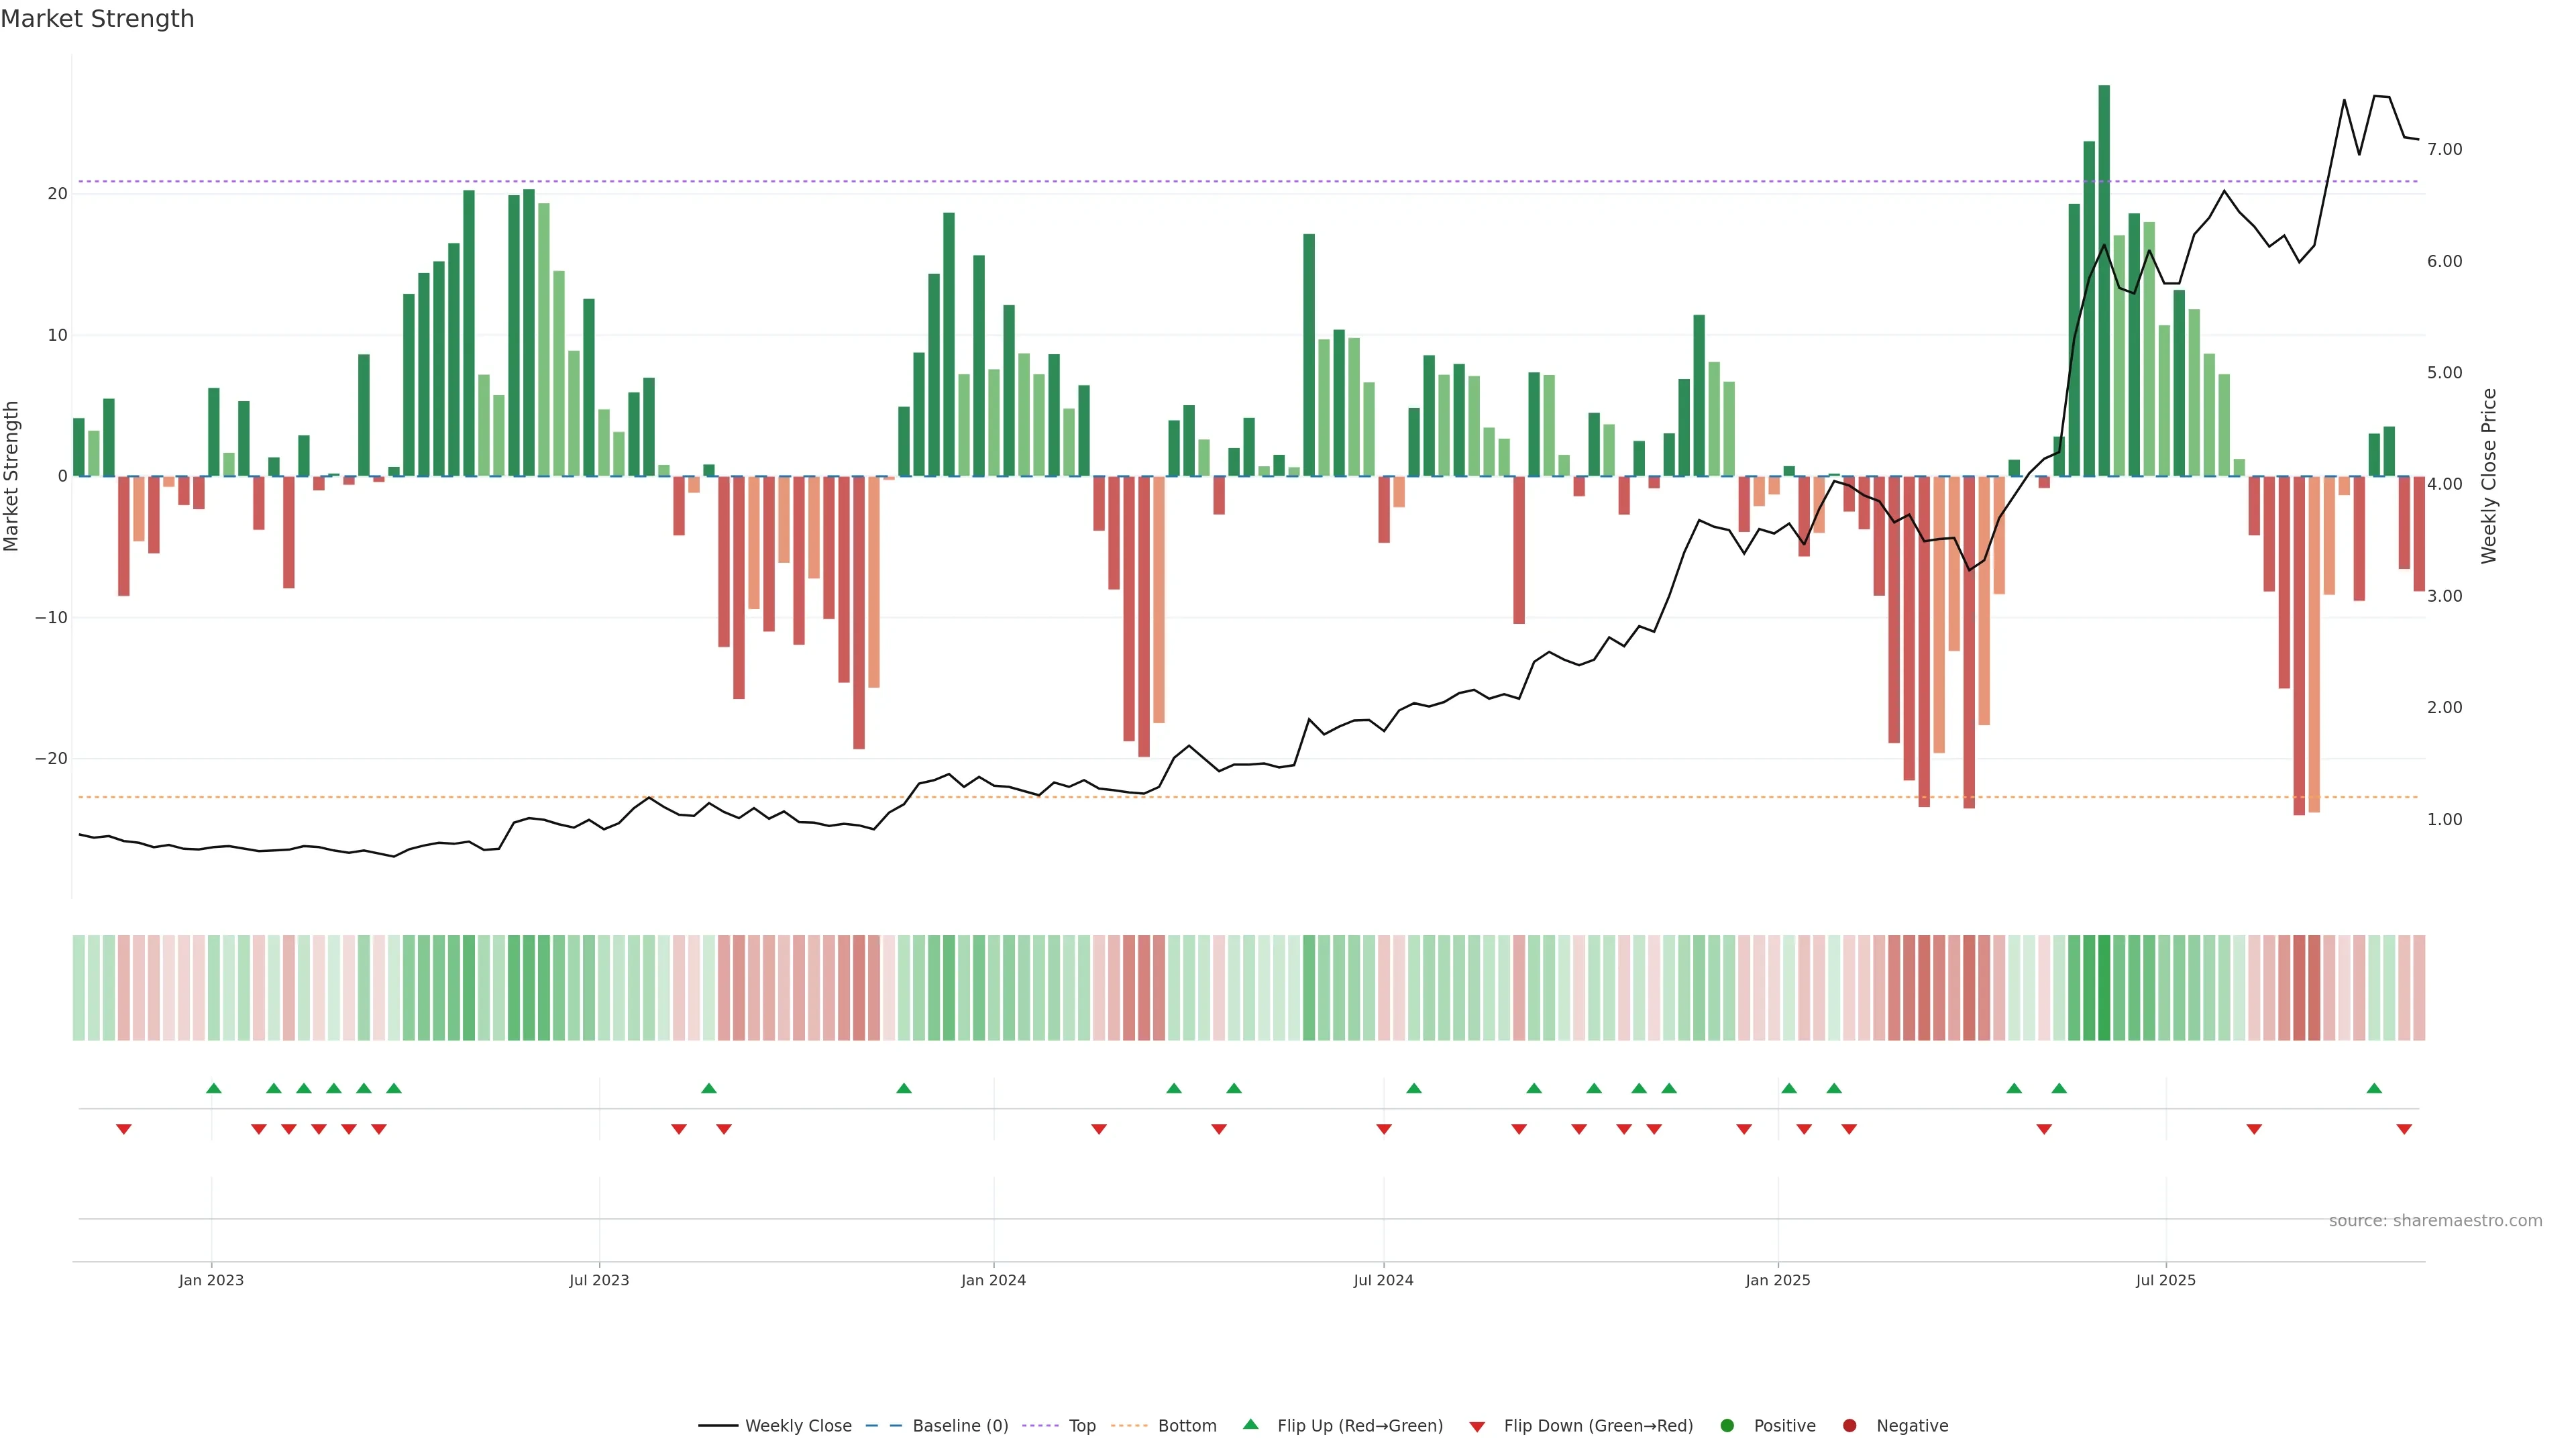Click the leftmost red Flip Down triangle marker
The height and width of the screenshot is (1449, 2576).
[x=124, y=1129]
